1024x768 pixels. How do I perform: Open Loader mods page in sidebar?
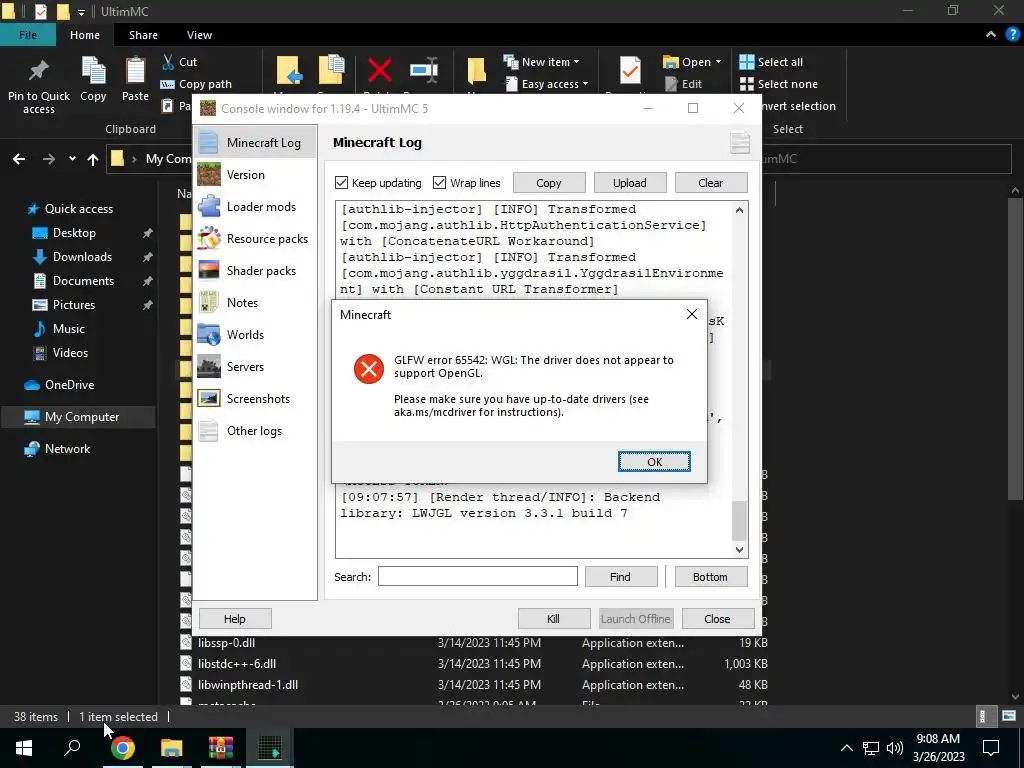coord(255,206)
